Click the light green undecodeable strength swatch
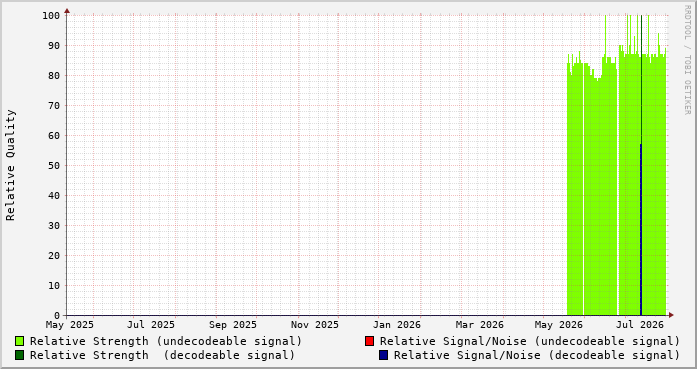The height and width of the screenshot is (369, 697). [19, 341]
